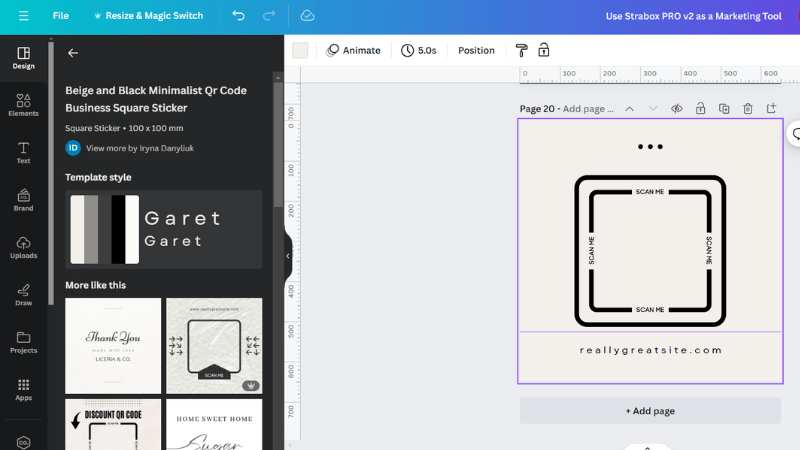Open the Text tool panel

click(23, 151)
